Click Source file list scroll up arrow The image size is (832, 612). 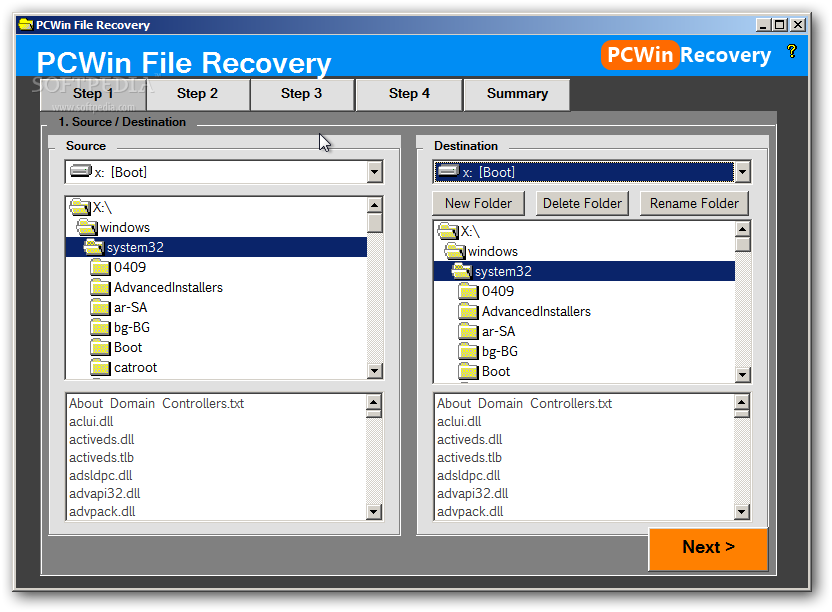[374, 402]
